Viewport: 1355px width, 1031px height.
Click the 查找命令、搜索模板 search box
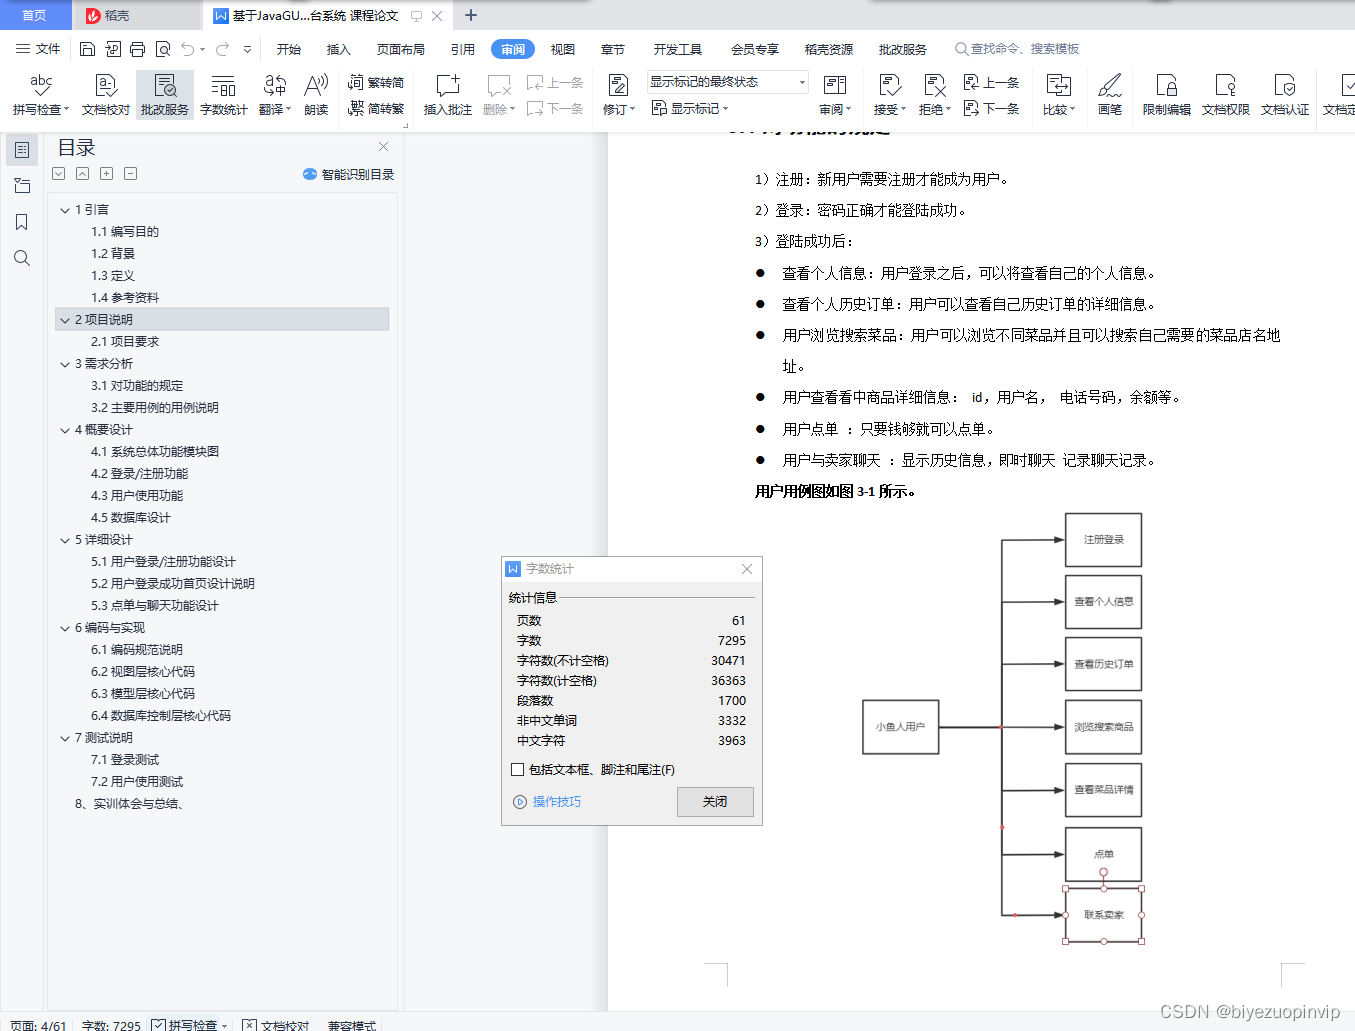pyautogui.click(x=1017, y=49)
